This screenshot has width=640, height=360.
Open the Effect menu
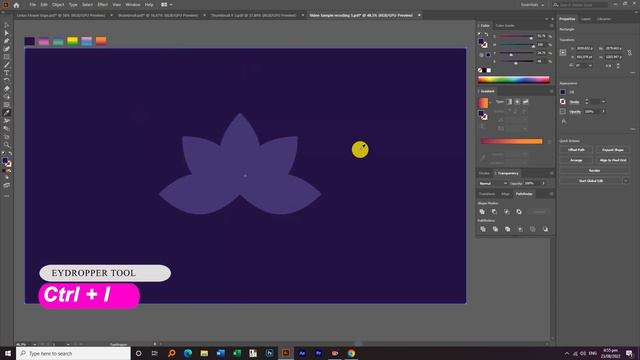(x=102, y=5)
